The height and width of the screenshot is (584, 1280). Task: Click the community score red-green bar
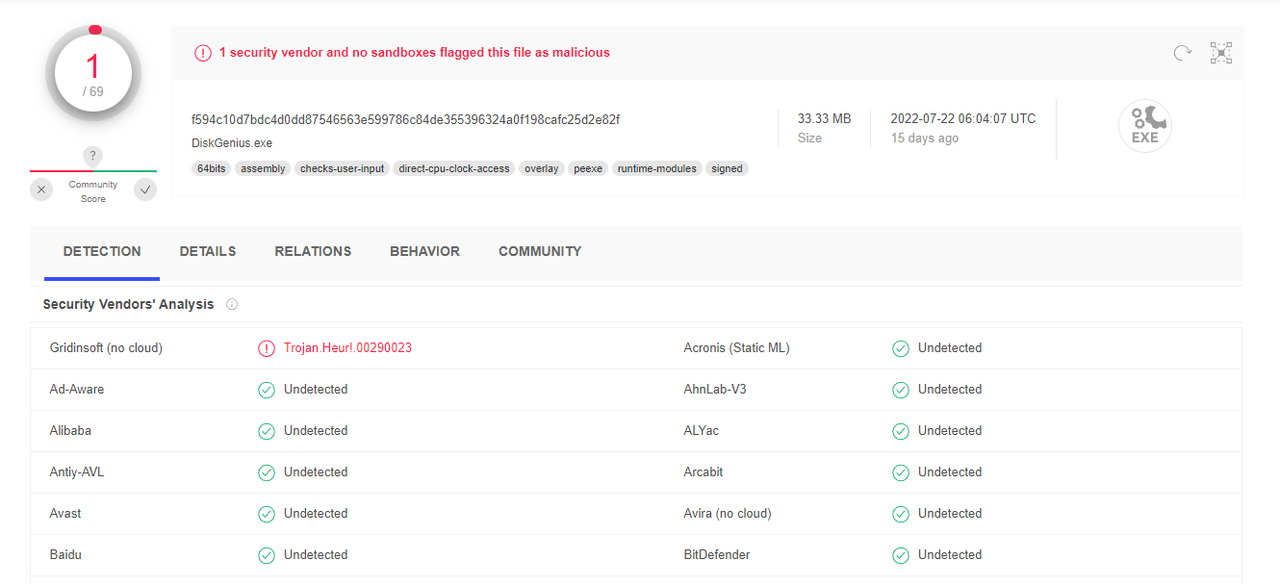[93, 171]
